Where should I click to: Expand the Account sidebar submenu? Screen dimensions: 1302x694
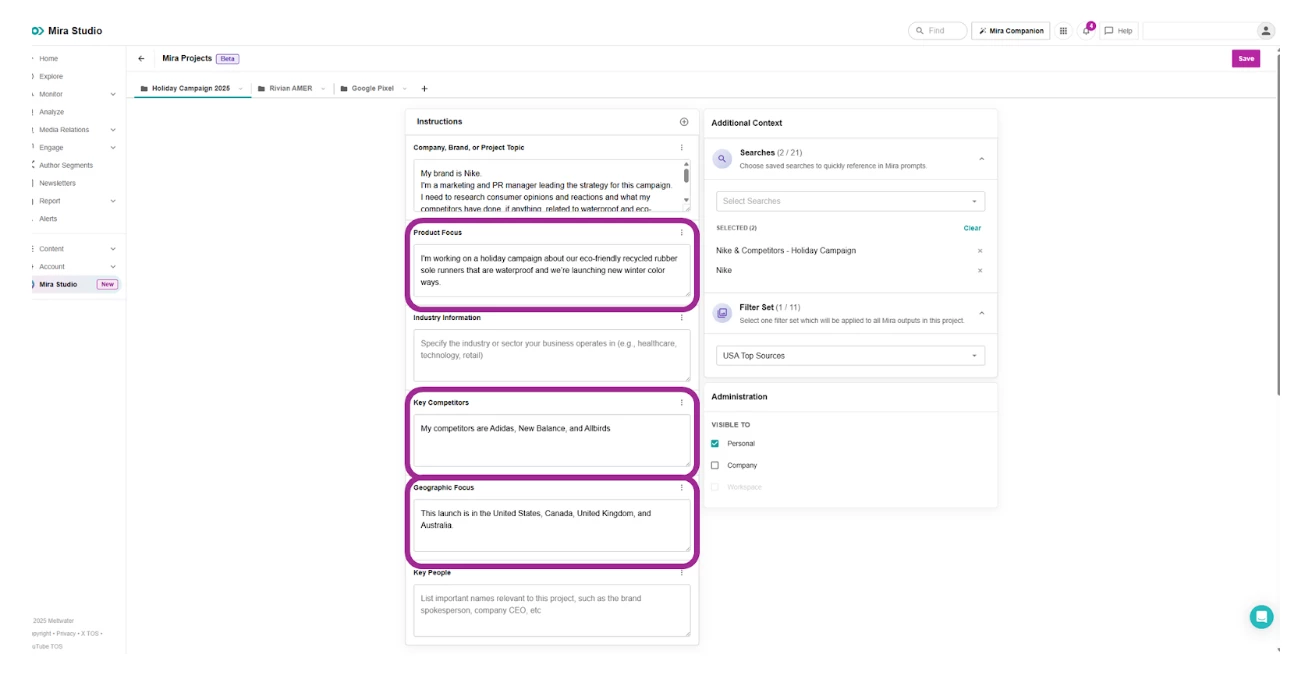(x=112, y=267)
